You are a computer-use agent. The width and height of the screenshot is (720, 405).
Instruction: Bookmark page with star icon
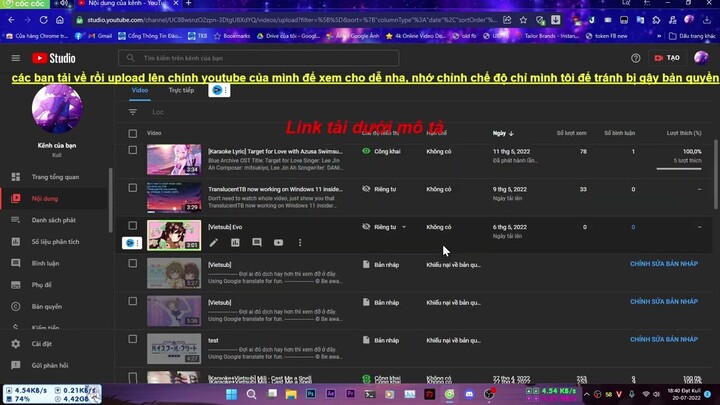click(x=523, y=20)
